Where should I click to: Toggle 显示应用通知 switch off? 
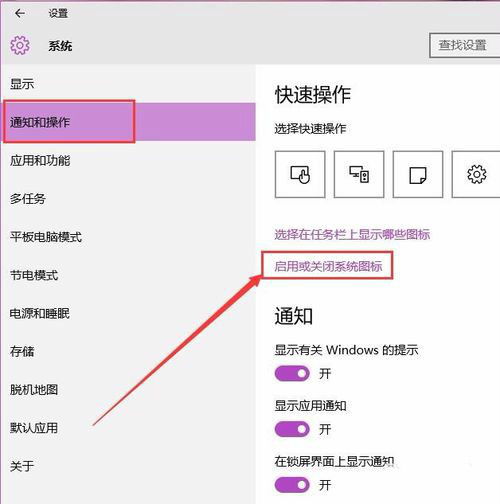(x=292, y=429)
